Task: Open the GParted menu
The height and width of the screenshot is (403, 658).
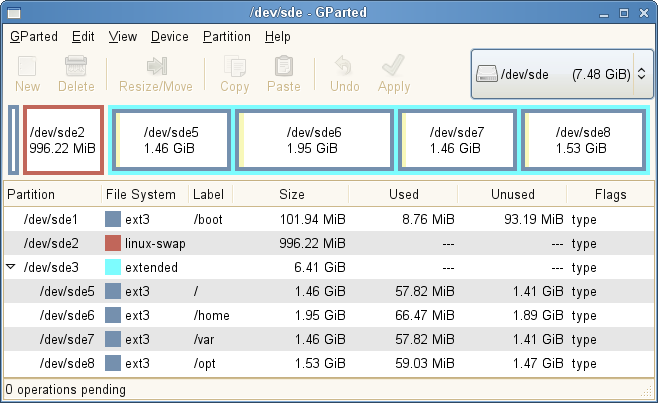Action: (x=34, y=37)
